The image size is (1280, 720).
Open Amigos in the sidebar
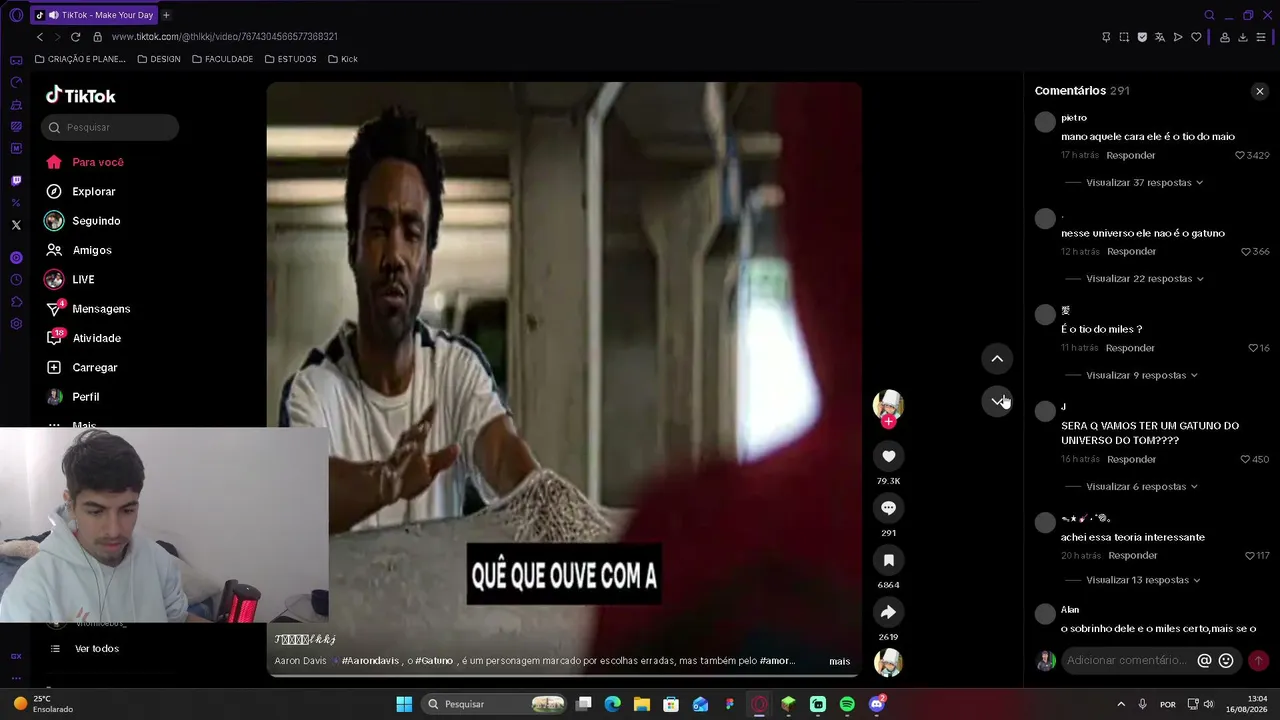(79, 250)
